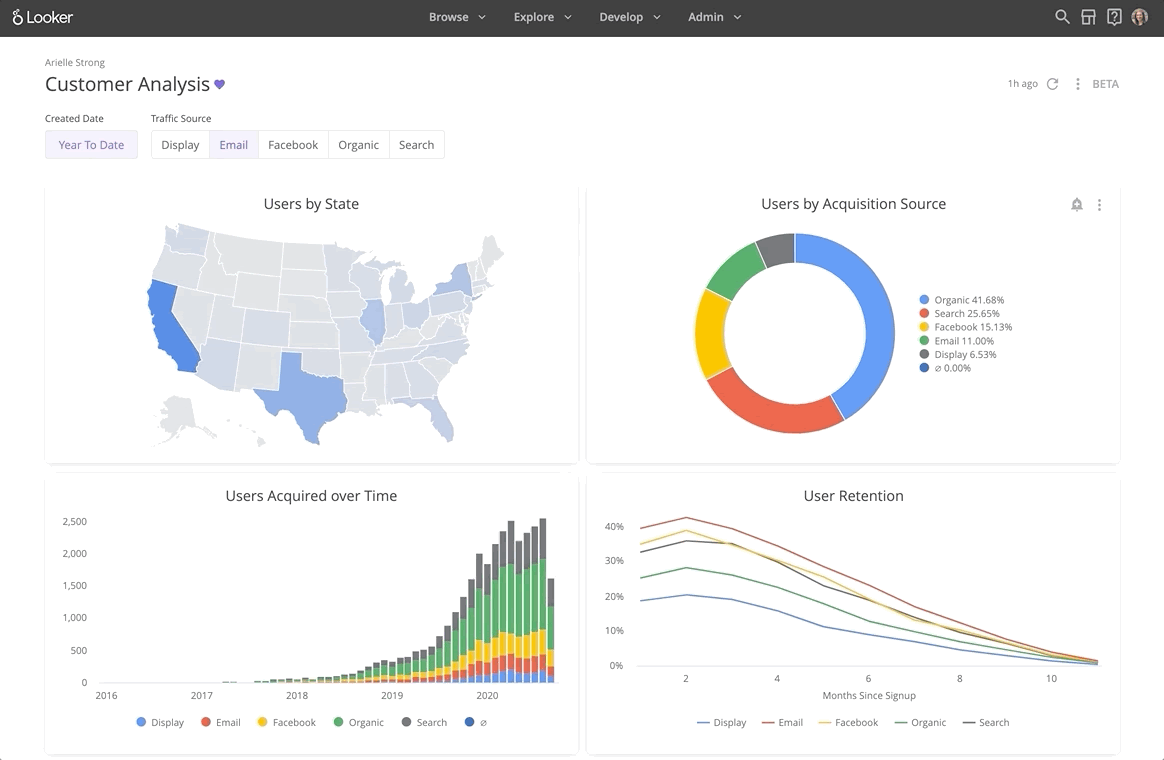
Task: Expand the Explore navigation dropdown
Action: click(x=542, y=17)
